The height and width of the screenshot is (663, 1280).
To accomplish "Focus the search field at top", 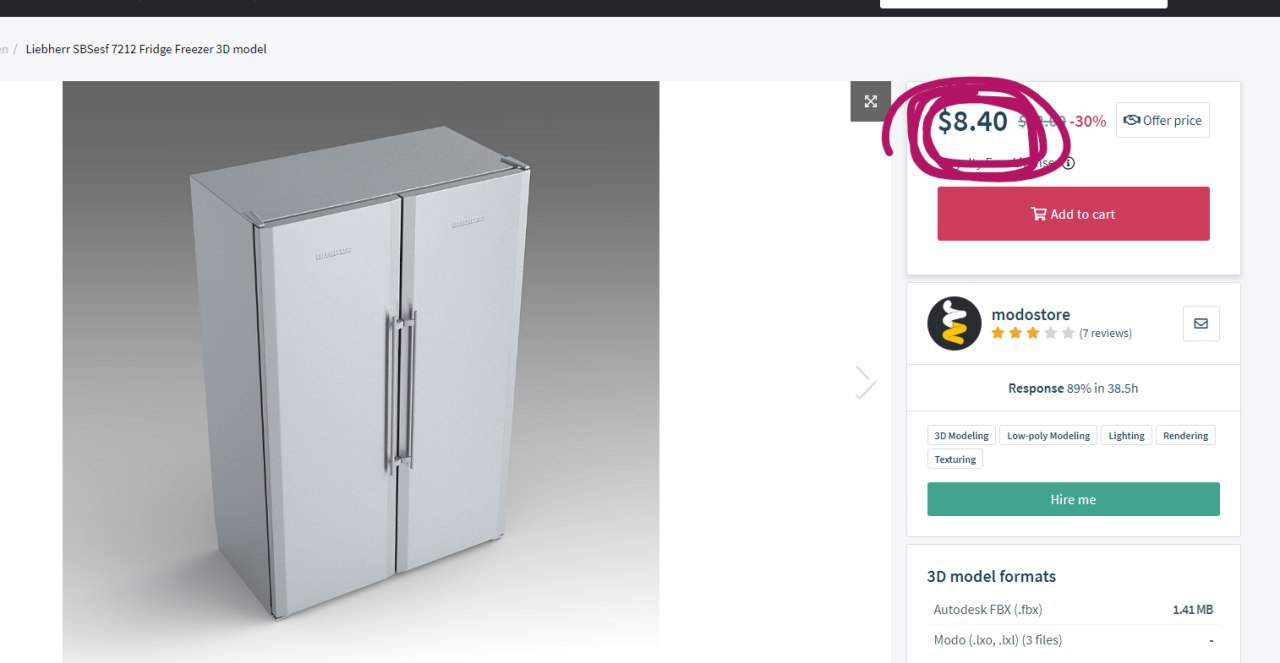I will [1023, 4].
